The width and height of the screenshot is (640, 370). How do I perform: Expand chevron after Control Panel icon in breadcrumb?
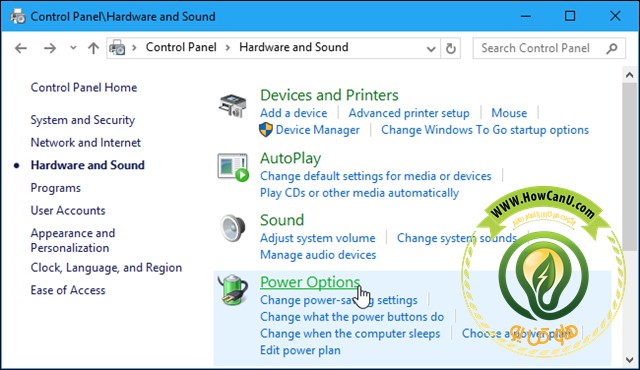click(x=134, y=48)
